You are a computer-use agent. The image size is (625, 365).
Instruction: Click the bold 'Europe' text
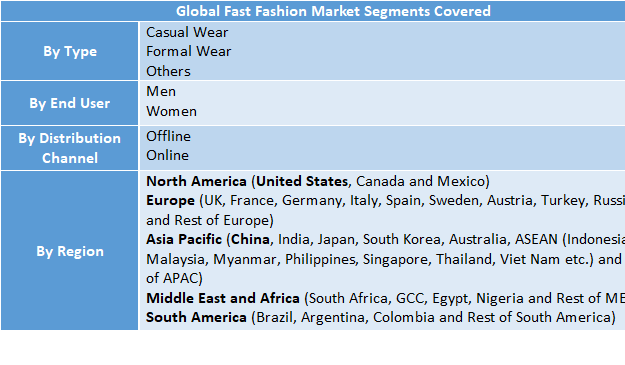pos(170,200)
